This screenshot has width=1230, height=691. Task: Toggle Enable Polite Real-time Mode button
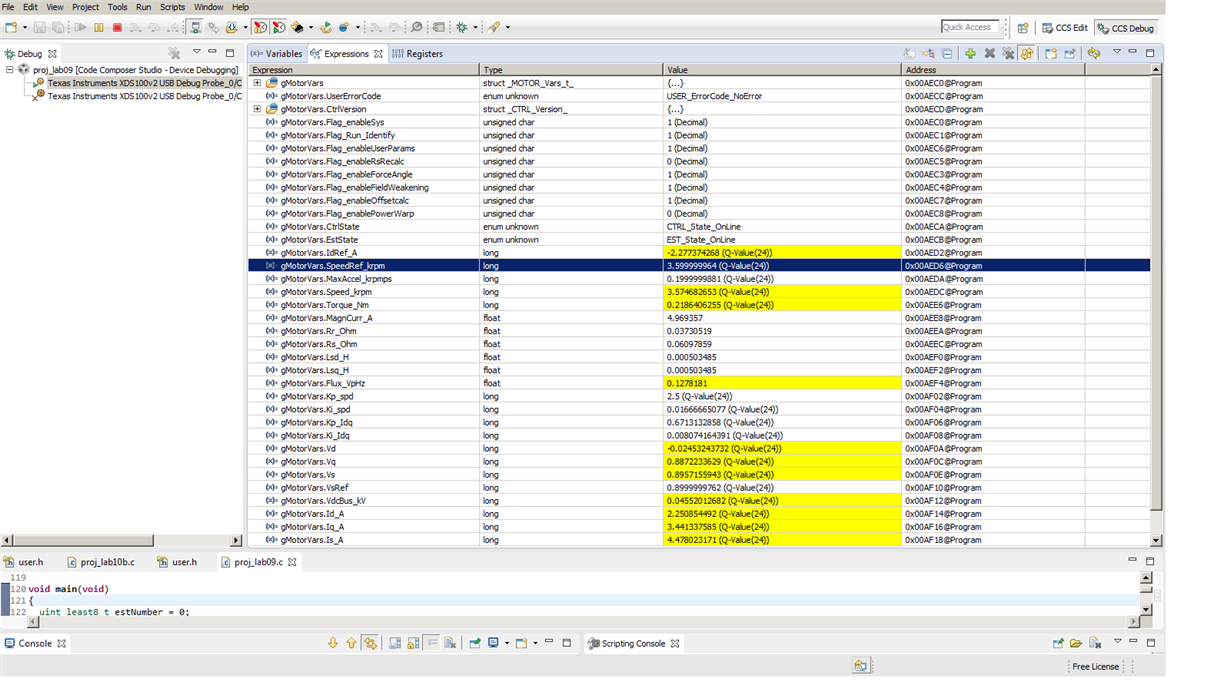279,27
